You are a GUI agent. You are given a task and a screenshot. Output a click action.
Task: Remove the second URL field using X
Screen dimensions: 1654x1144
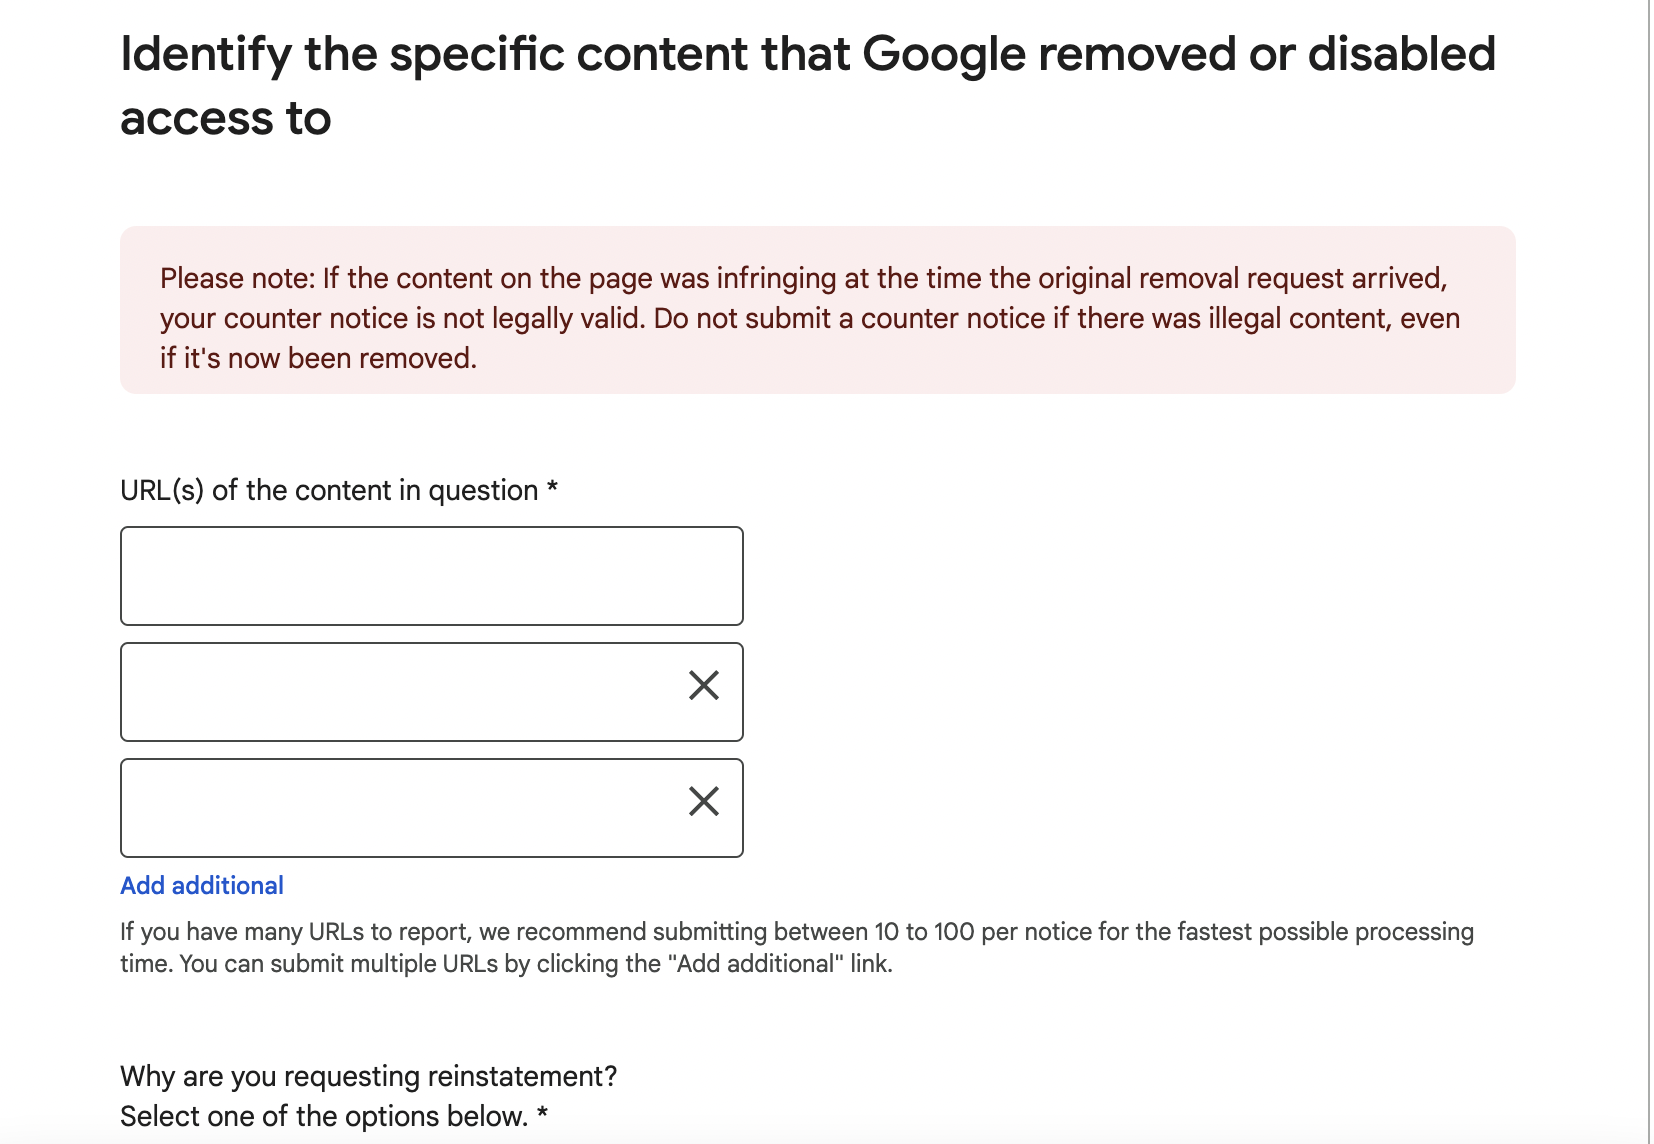tap(704, 685)
